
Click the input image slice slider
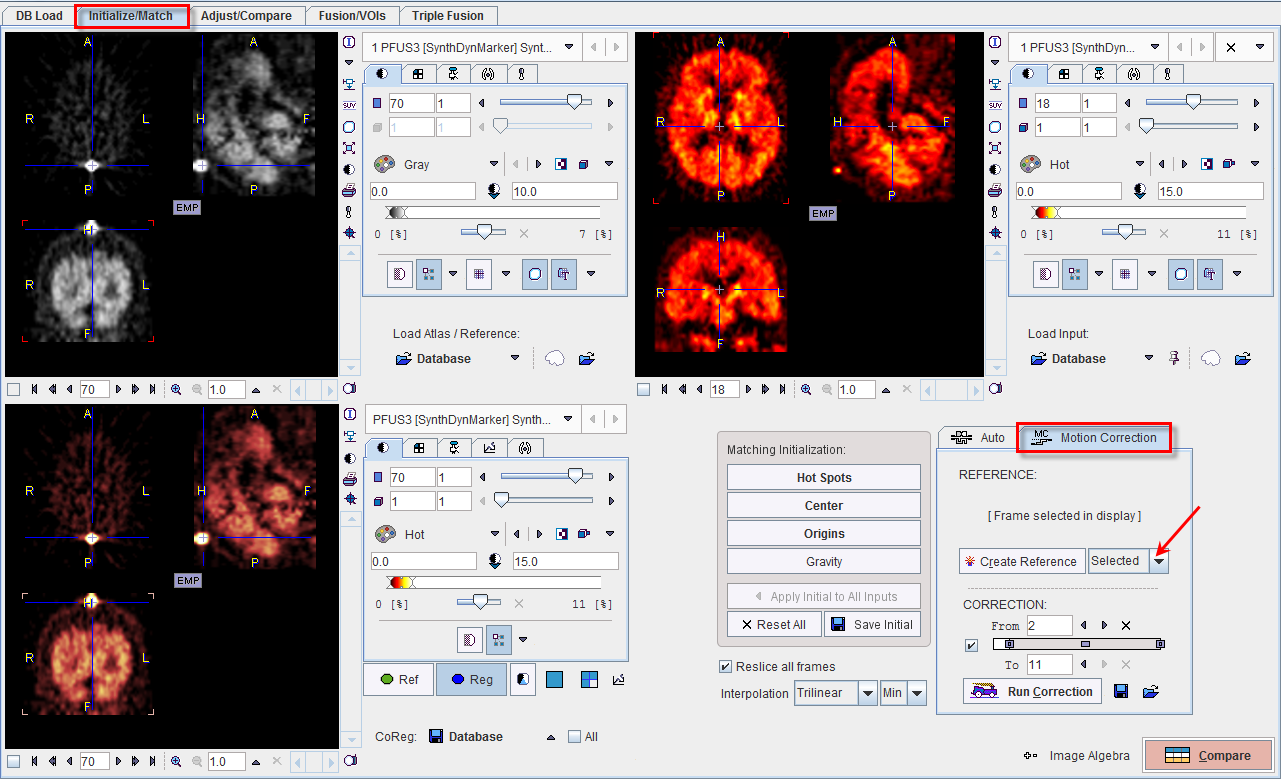pyautogui.click(x=1191, y=102)
